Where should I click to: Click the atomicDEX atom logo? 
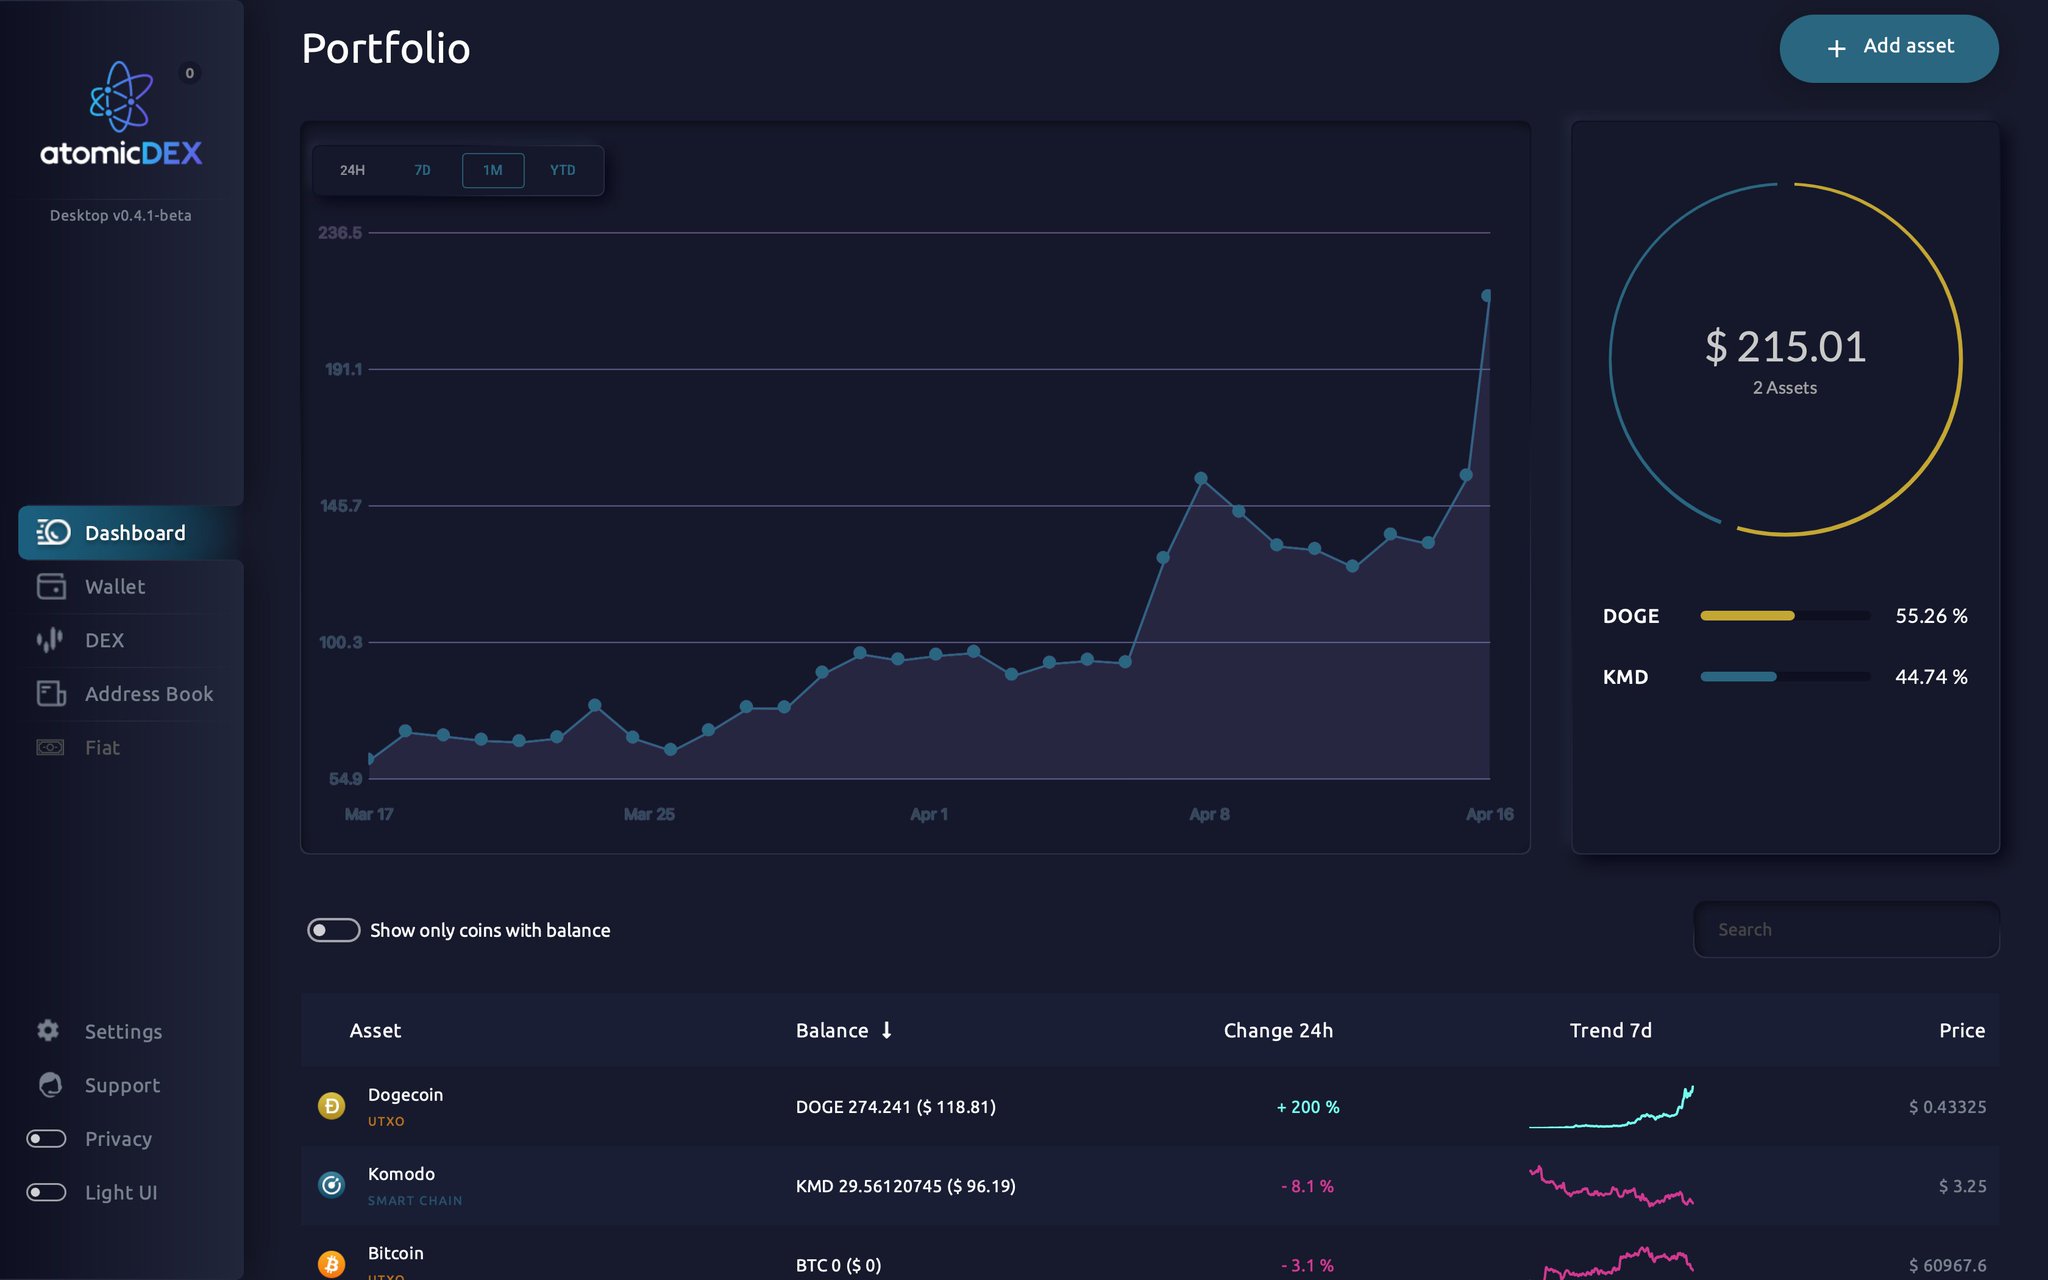coord(121,96)
